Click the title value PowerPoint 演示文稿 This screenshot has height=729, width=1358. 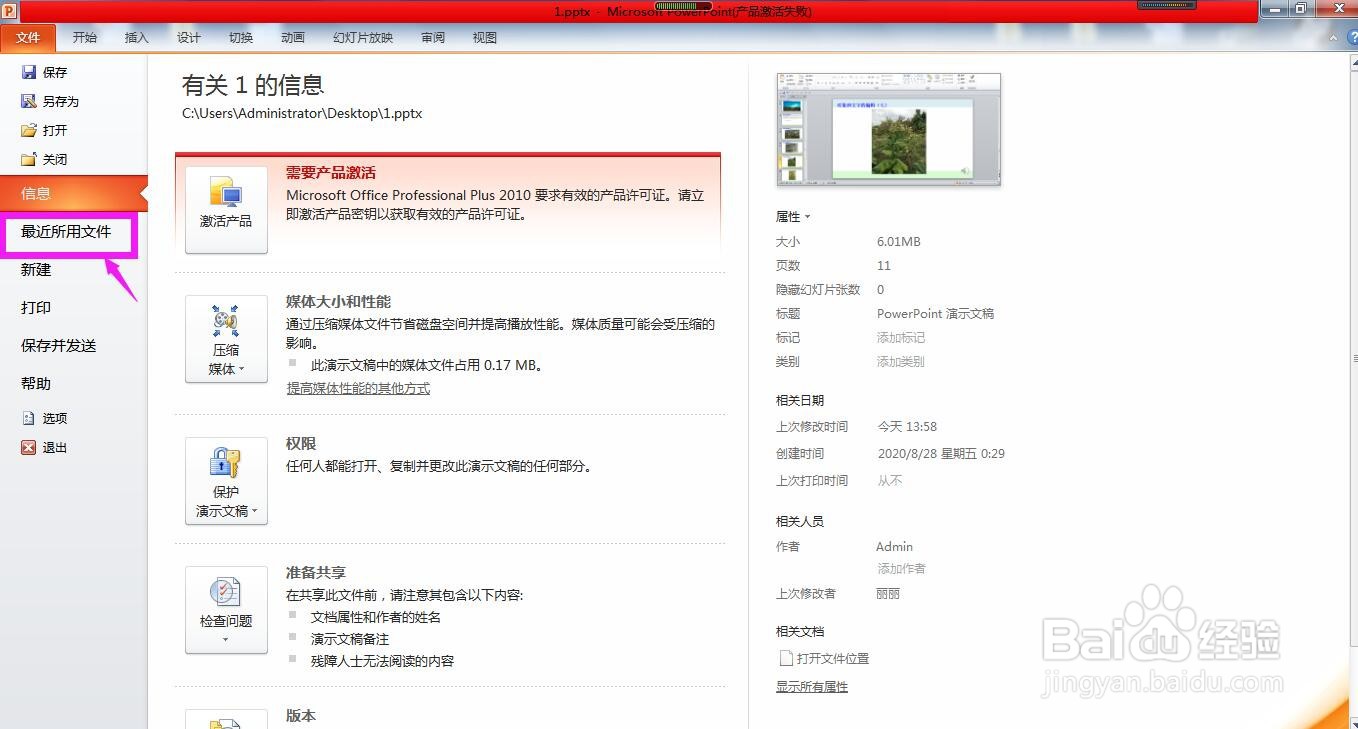(x=935, y=314)
